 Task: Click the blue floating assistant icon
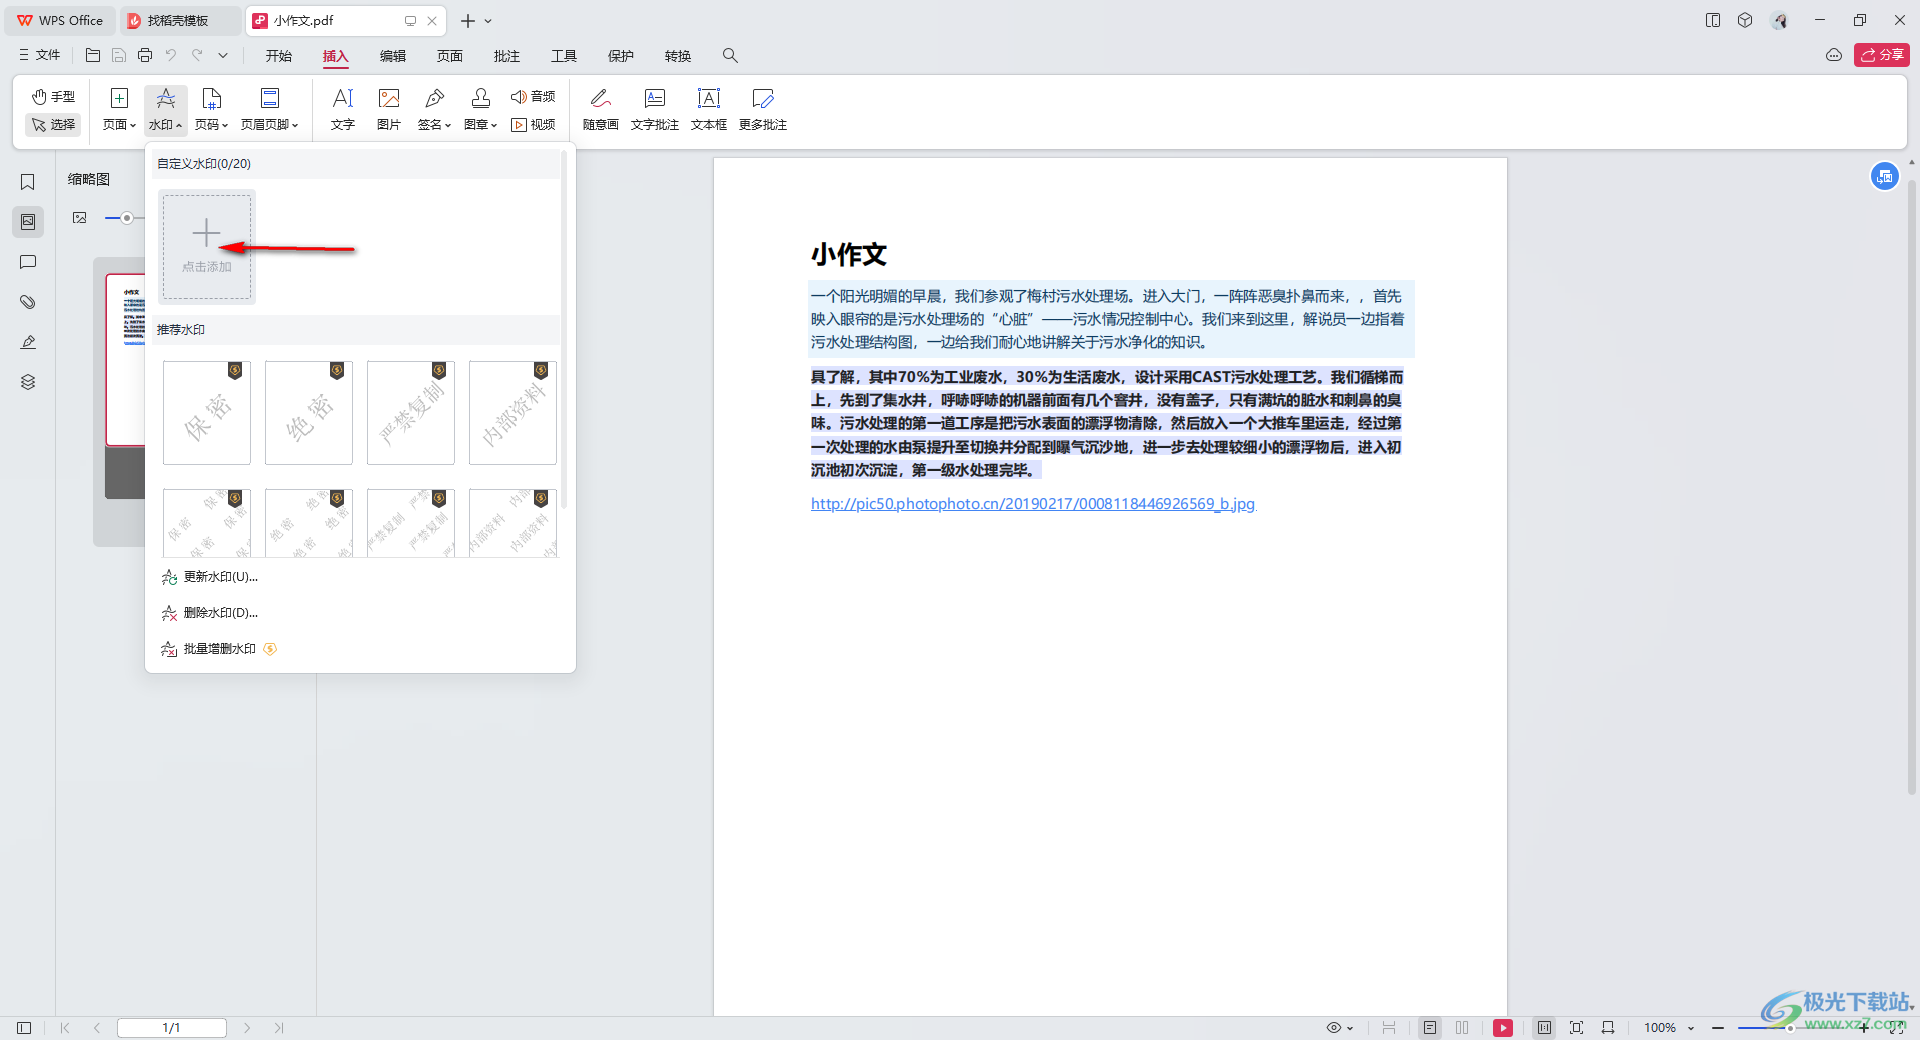click(x=1885, y=177)
